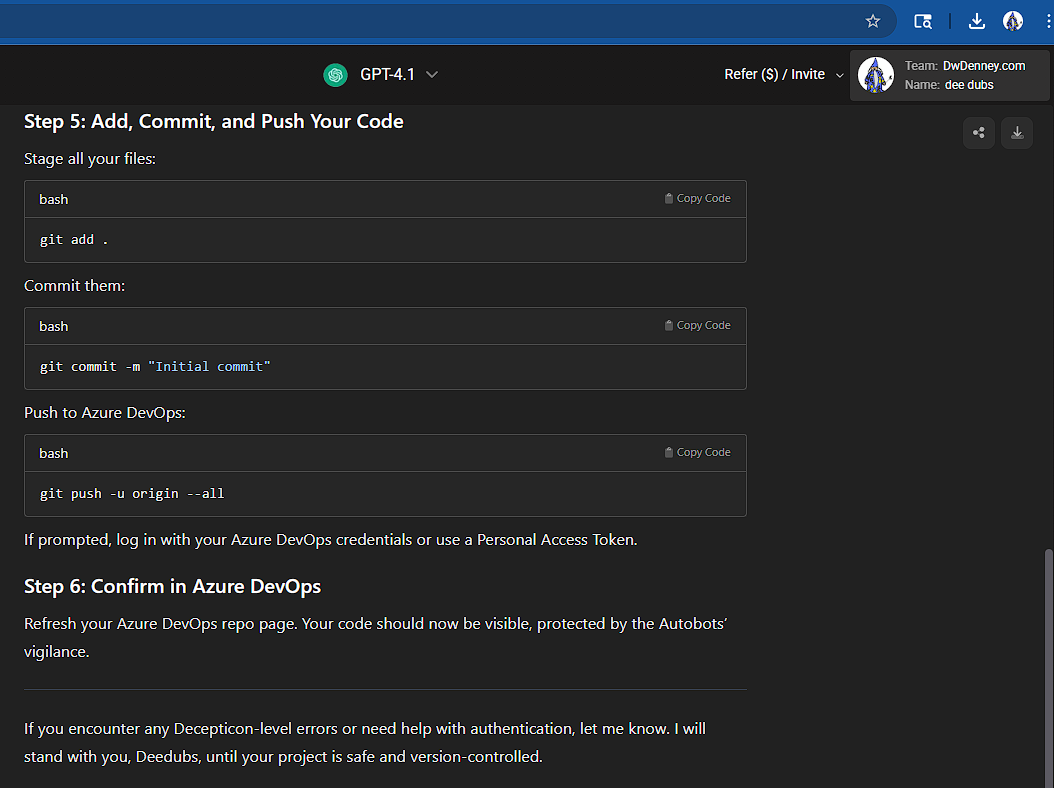Click the bash label of the git push block
The image size is (1054, 788).
pyautogui.click(x=54, y=454)
